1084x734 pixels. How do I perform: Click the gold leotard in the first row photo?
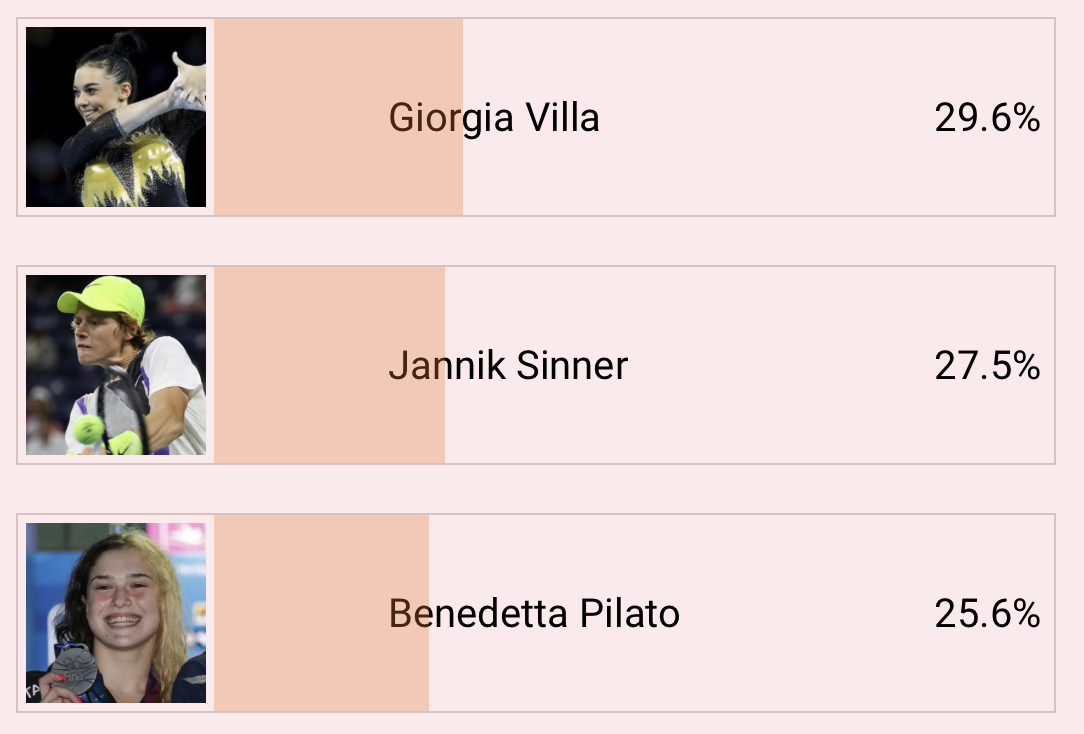click(133, 171)
